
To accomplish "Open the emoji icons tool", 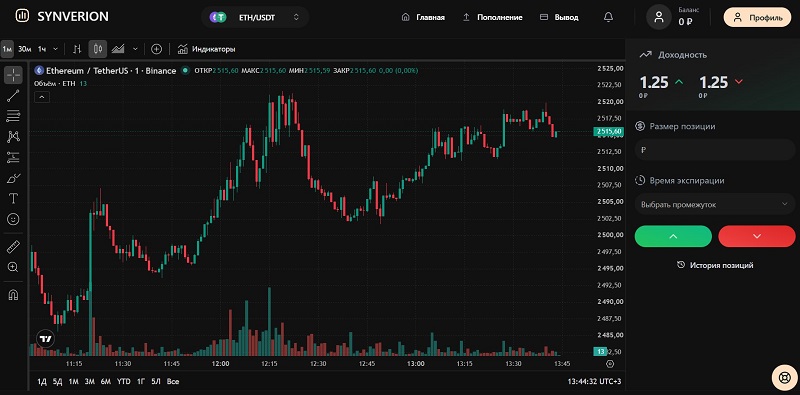I will coord(14,219).
